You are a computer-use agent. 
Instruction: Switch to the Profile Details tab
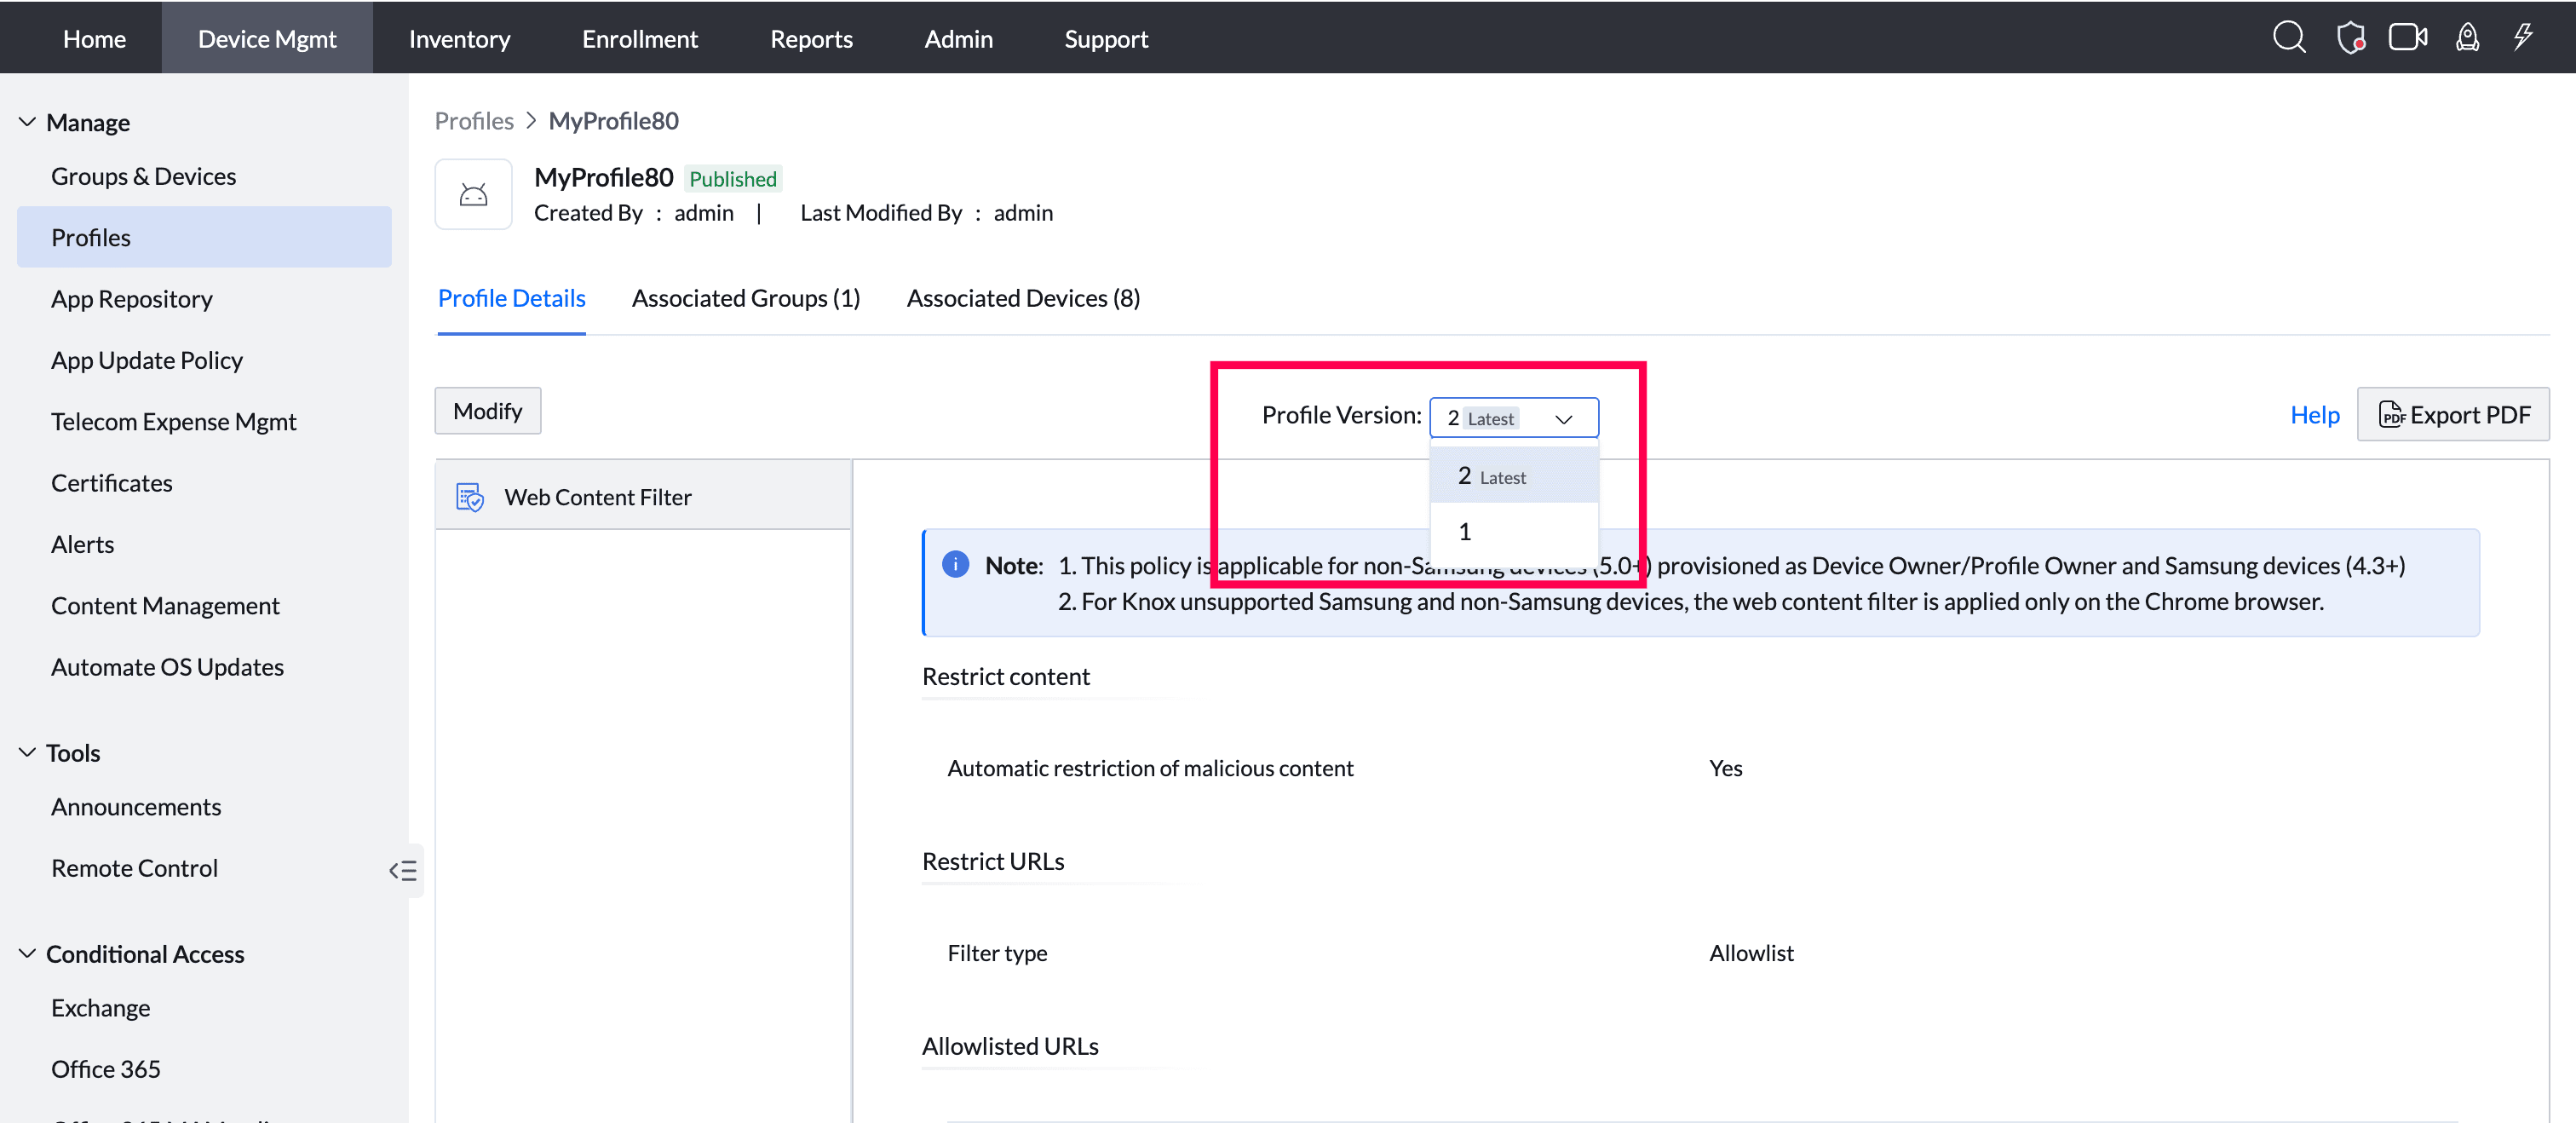[512, 298]
